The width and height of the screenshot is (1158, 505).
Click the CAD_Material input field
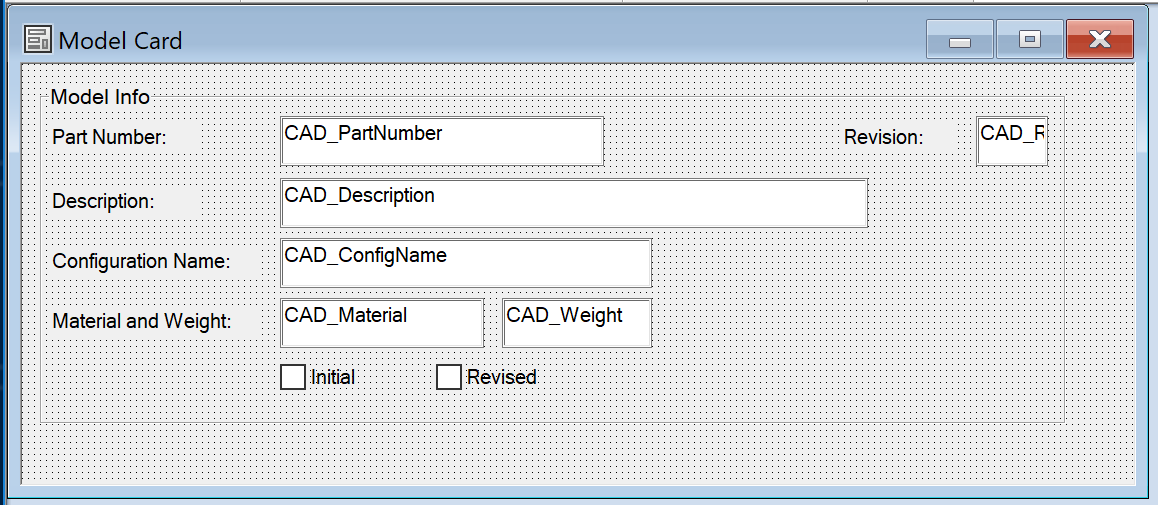[383, 323]
